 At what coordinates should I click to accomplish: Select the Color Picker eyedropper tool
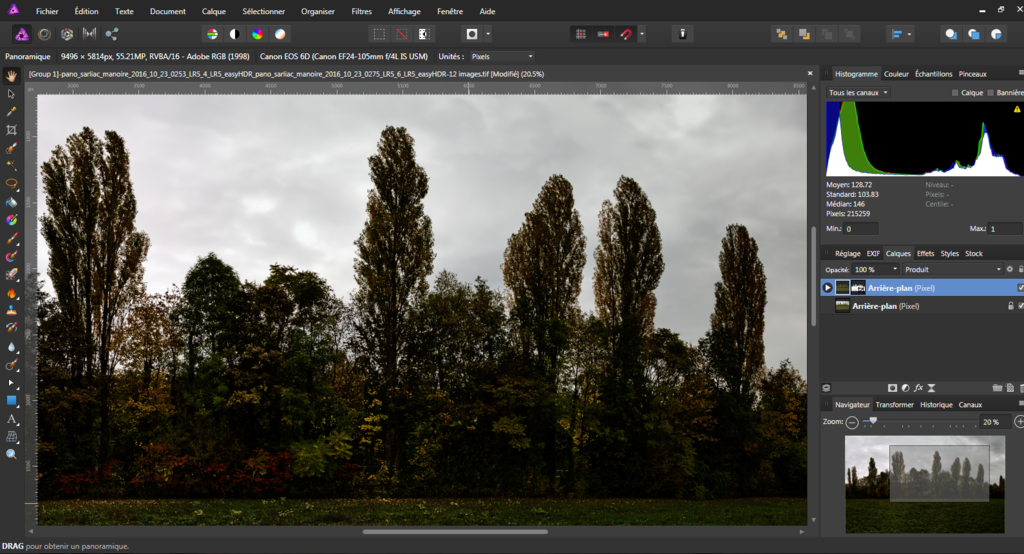[x=11, y=112]
